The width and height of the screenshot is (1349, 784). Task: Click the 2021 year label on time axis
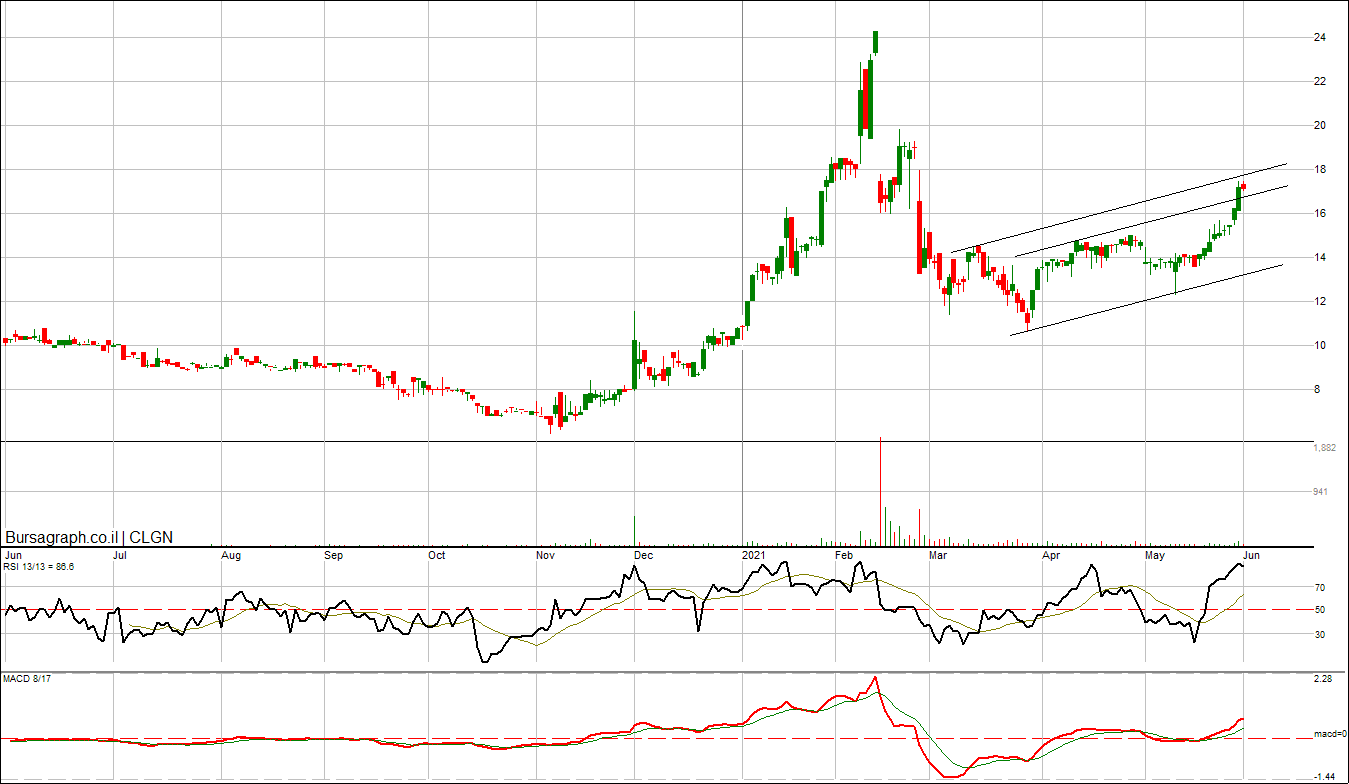click(x=754, y=554)
